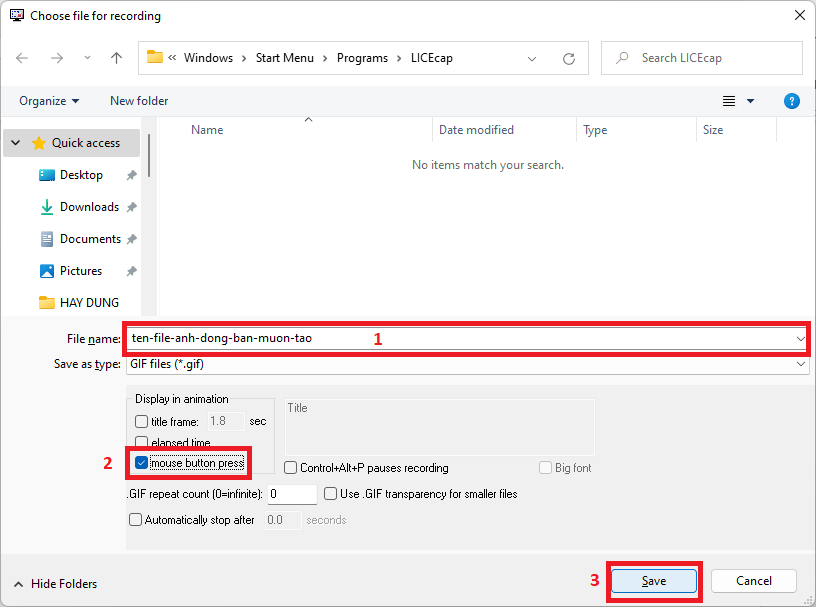Collapse the Quick access tree
The height and width of the screenshot is (607, 816).
coord(16,143)
